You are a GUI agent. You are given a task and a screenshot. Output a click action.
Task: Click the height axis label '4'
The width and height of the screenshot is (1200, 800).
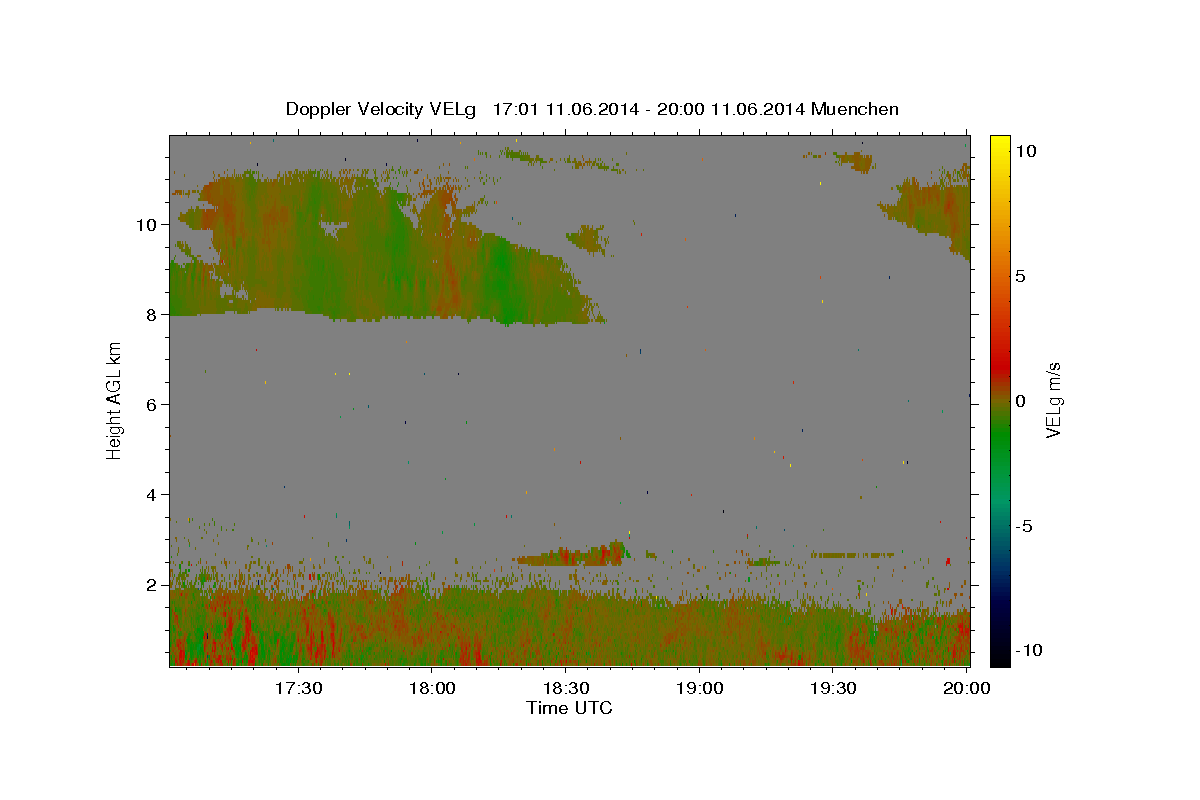point(152,494)
